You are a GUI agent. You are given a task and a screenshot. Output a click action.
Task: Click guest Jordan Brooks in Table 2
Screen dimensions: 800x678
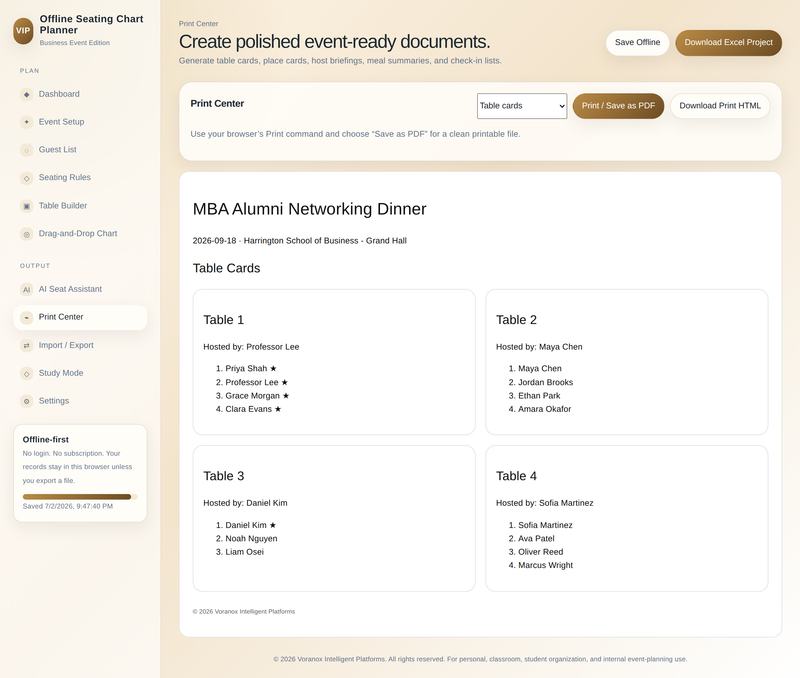tap(545, 382)
